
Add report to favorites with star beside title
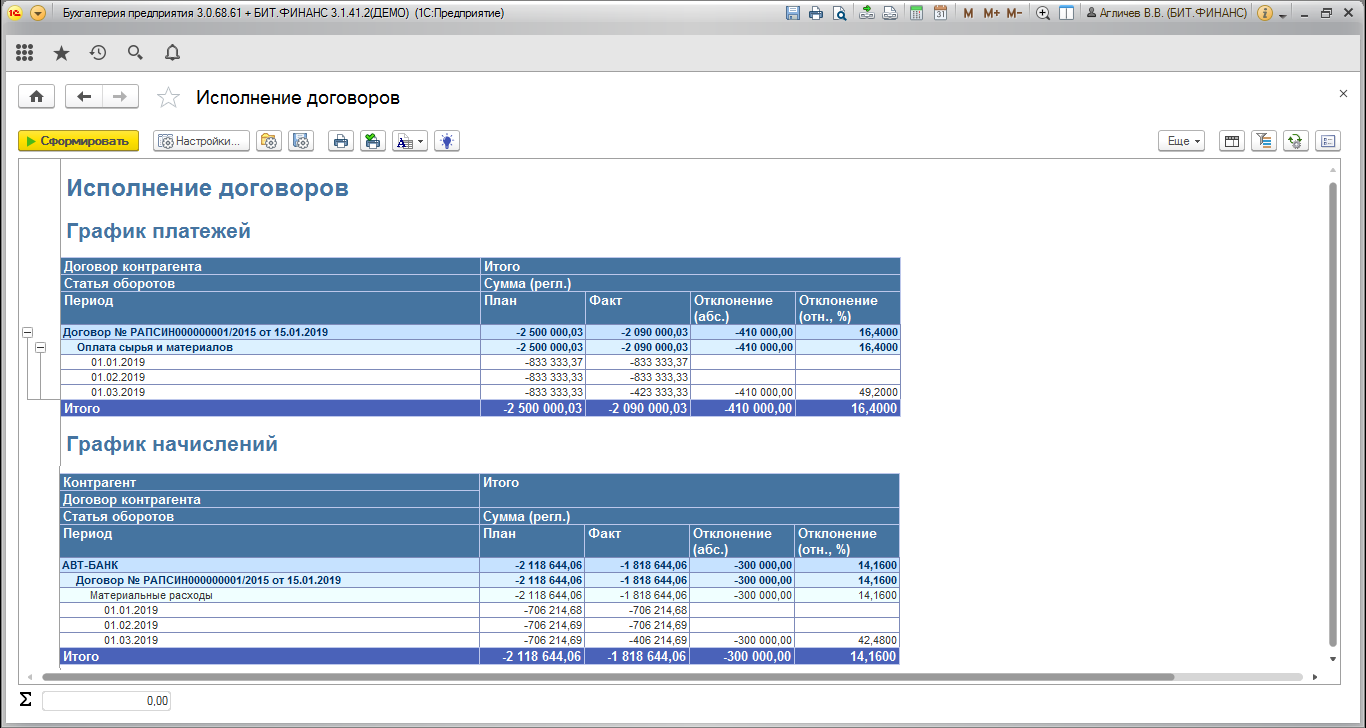pos(169,97)
